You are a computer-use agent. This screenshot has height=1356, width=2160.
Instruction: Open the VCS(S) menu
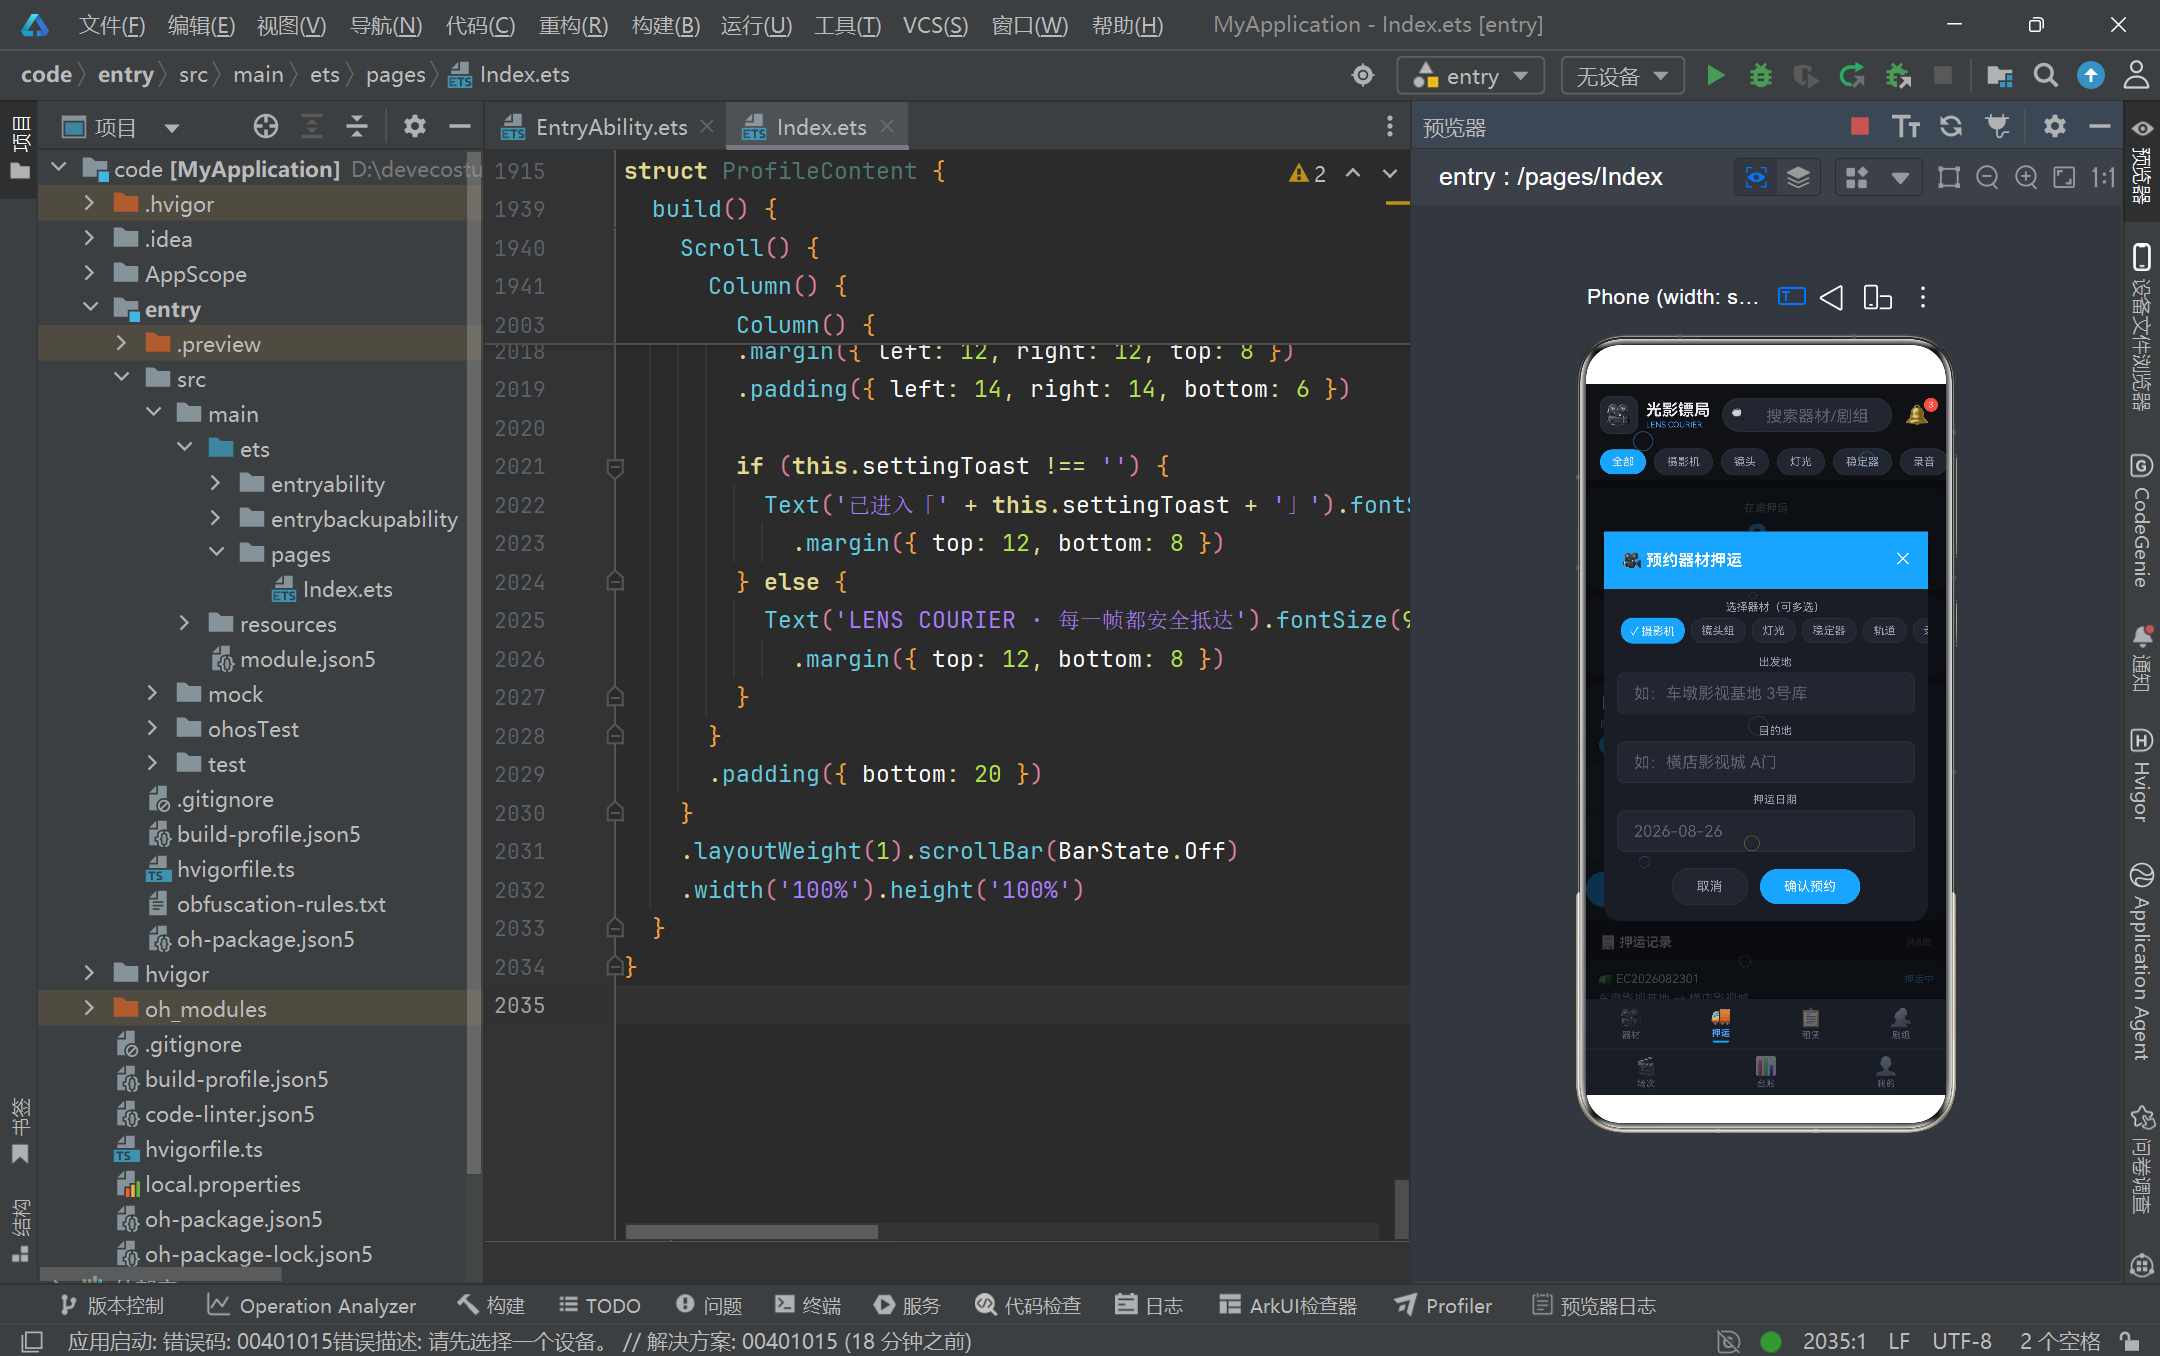(934, 25)
